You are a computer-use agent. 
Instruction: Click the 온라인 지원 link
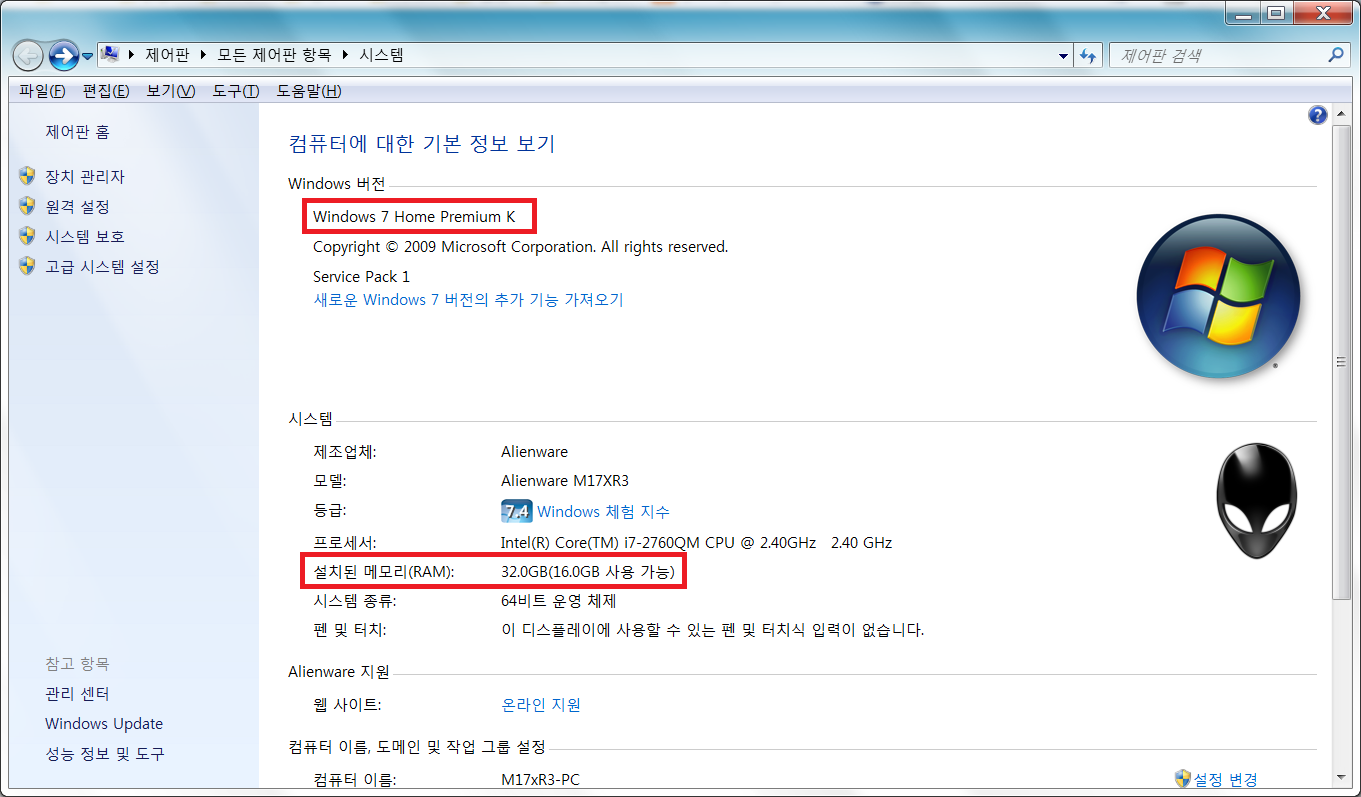pos(540,705)
